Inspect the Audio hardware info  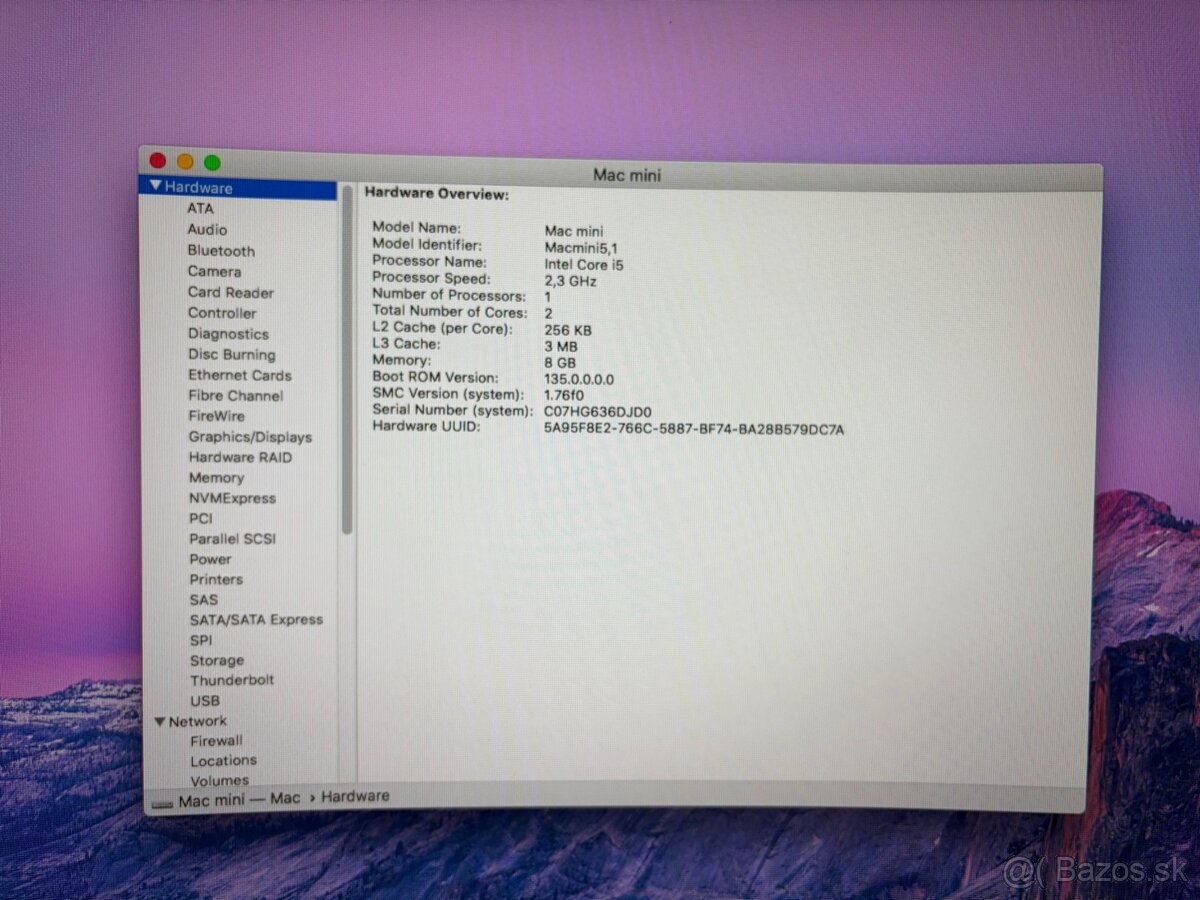208,230
